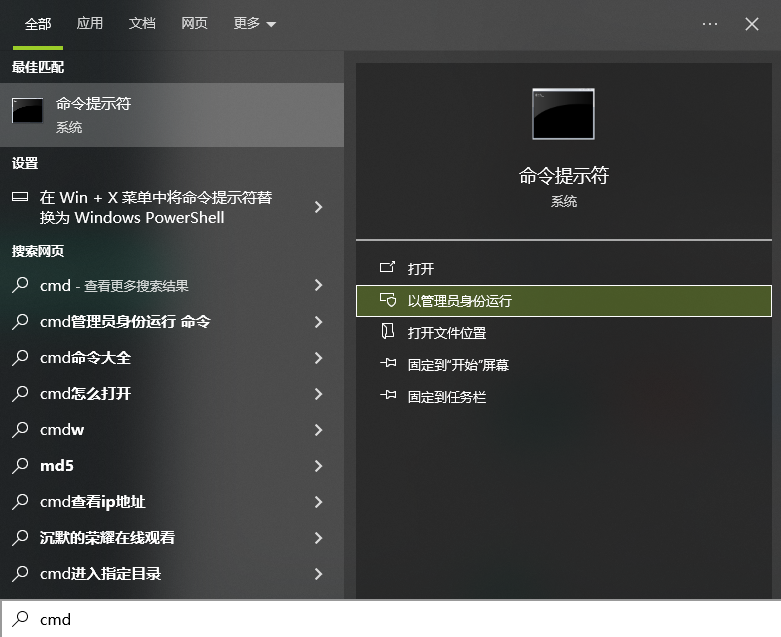
Task: Search web for cmd命令大全
Action: click(x=172, y=358)
